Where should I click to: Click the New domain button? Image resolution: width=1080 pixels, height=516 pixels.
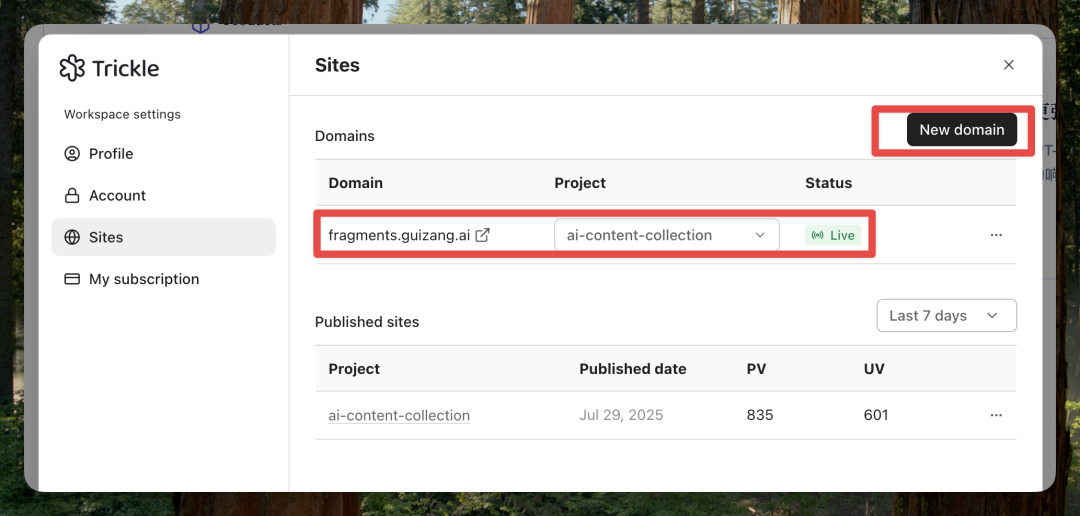[x=962, y=130]
